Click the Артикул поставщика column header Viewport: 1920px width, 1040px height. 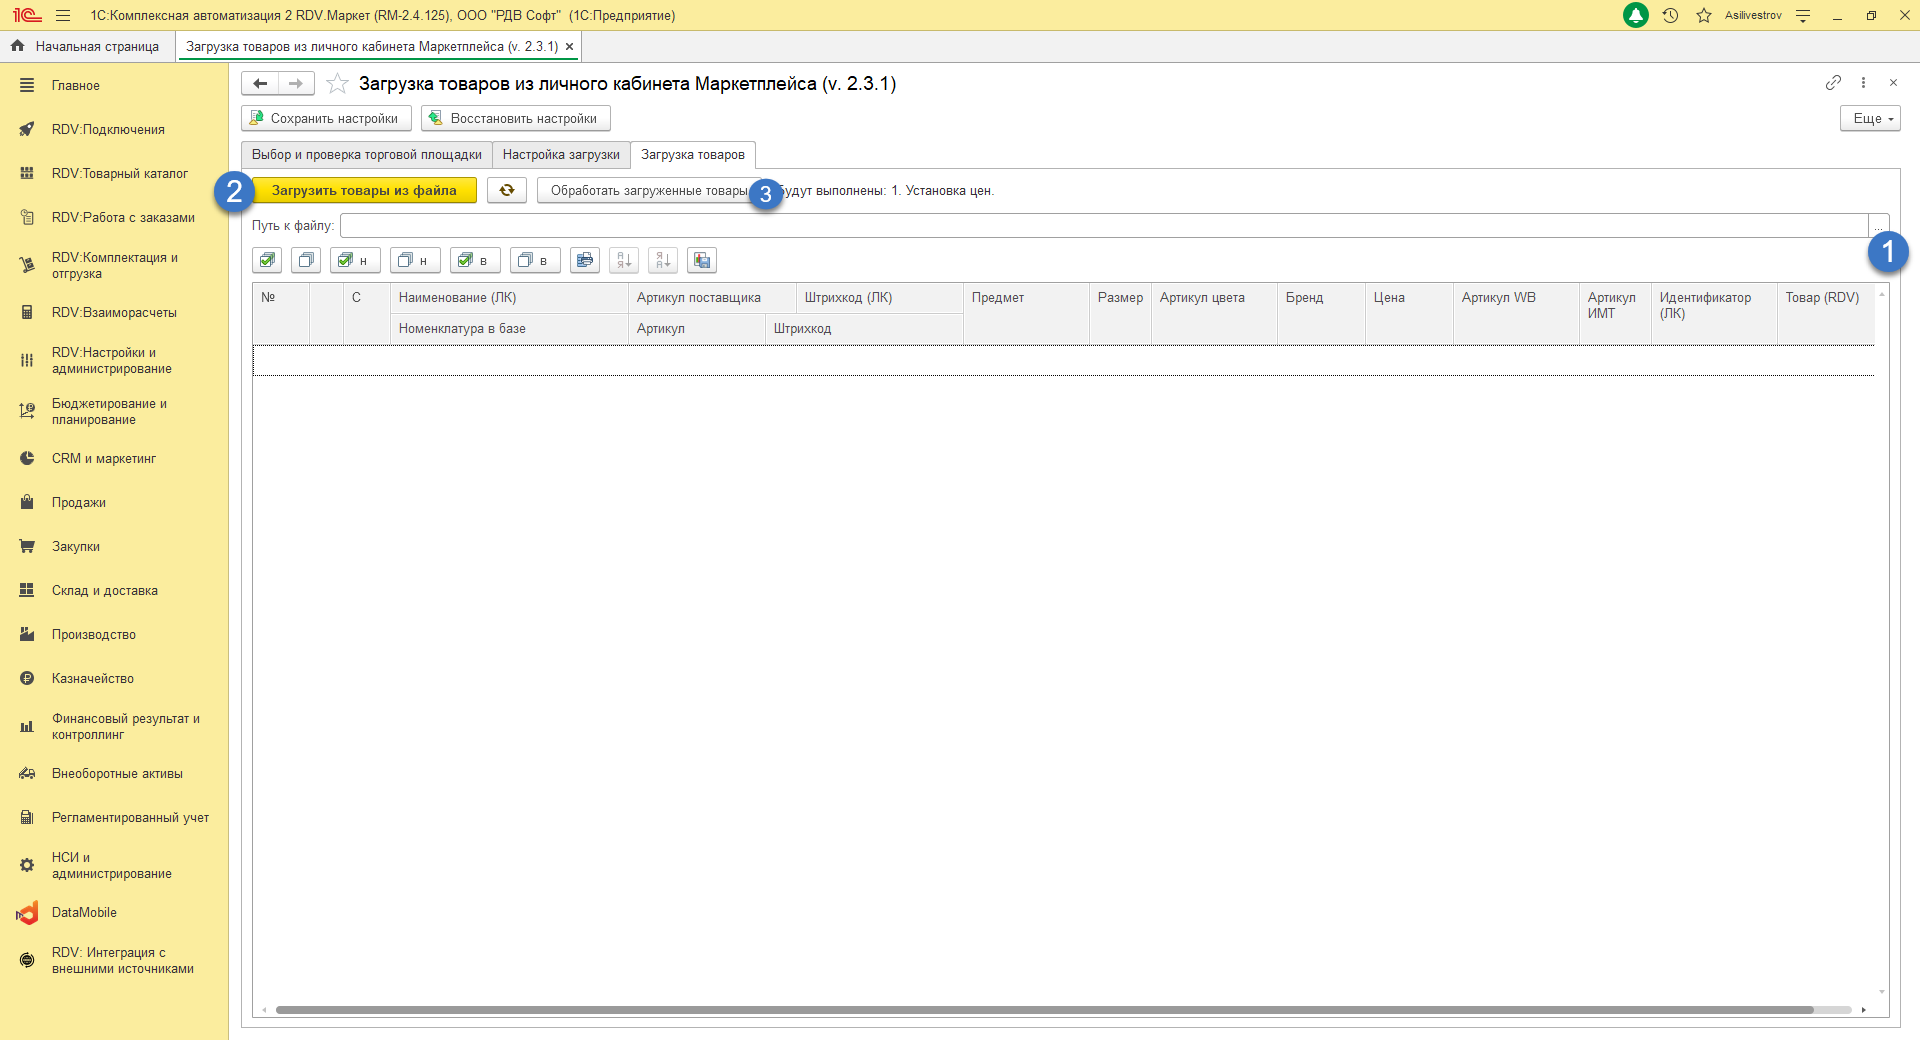point(712,298)
